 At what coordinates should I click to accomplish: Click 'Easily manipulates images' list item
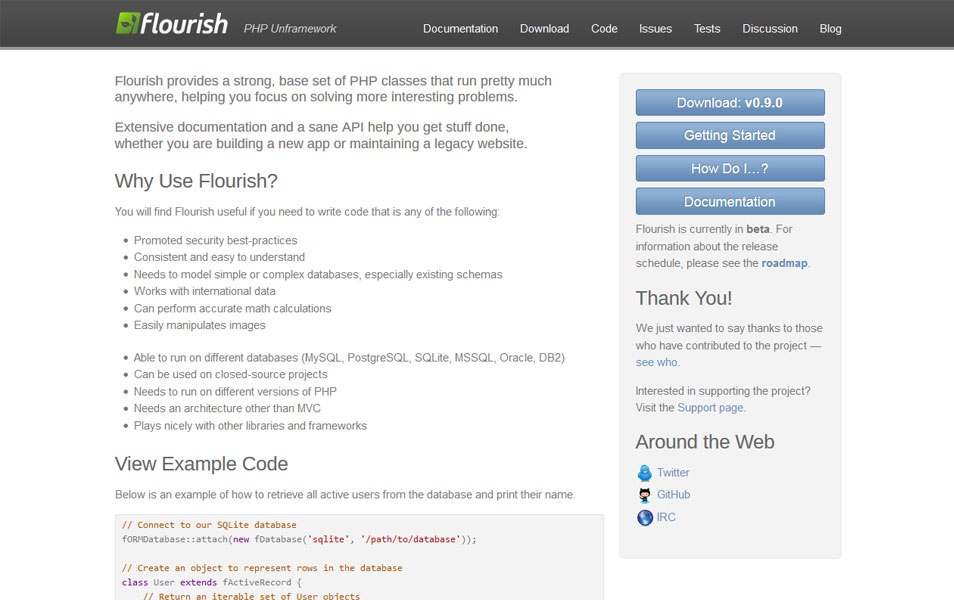click(200, 326)
